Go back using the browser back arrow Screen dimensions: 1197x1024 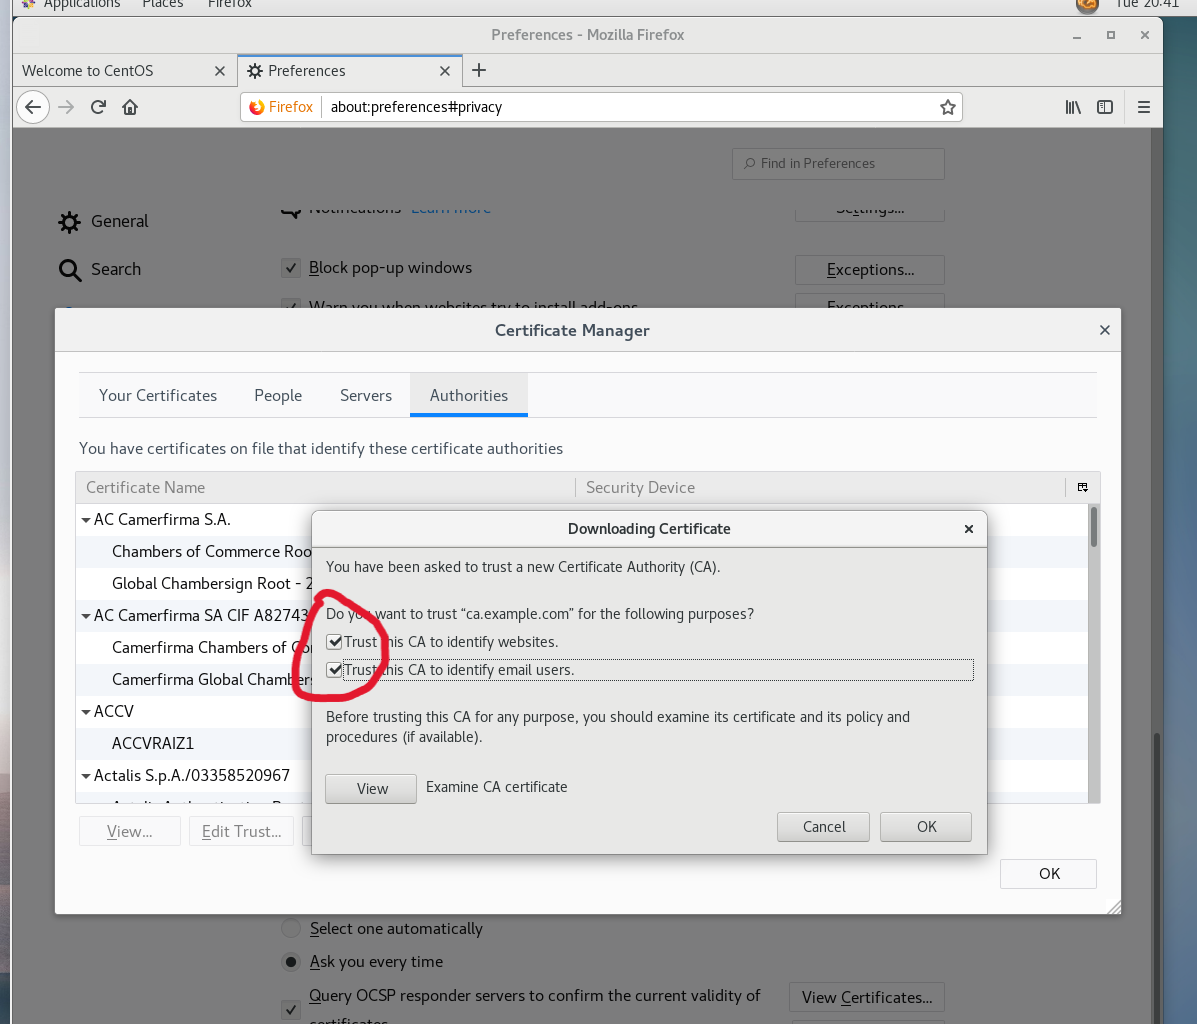[33, 107]
